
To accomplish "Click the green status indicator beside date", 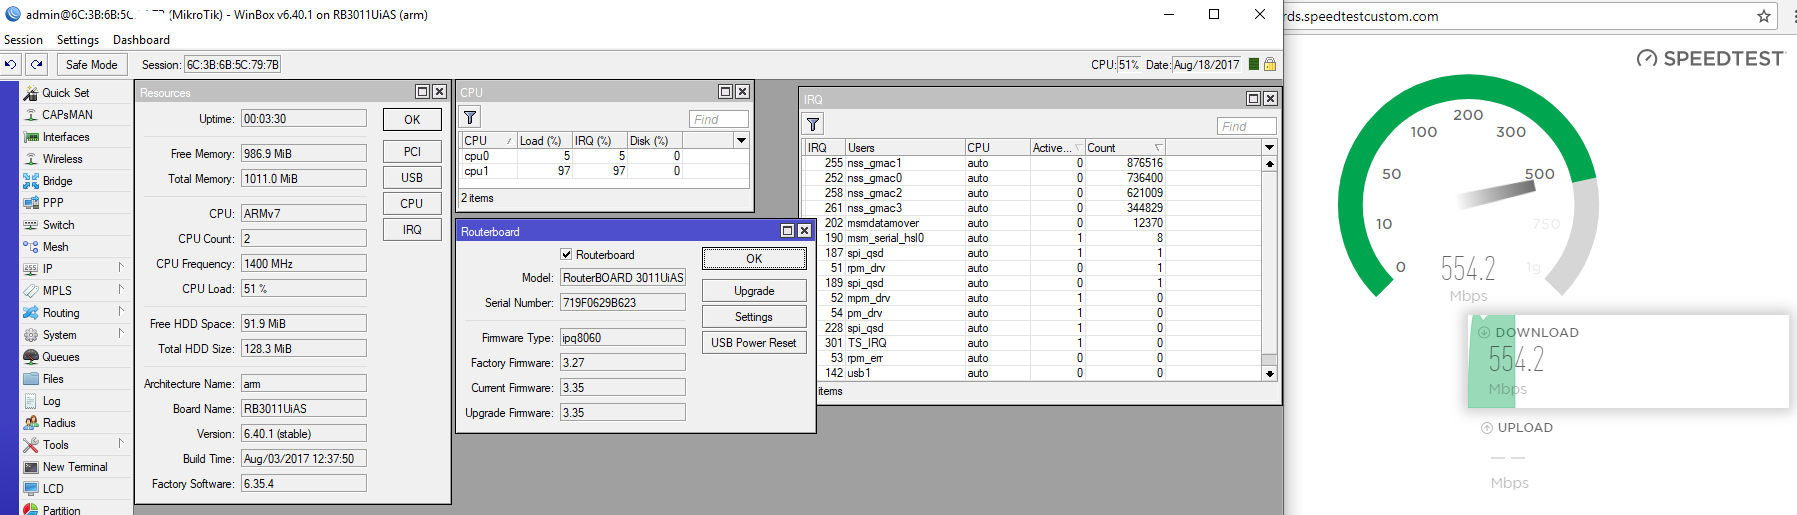I will coord(1254,64).
